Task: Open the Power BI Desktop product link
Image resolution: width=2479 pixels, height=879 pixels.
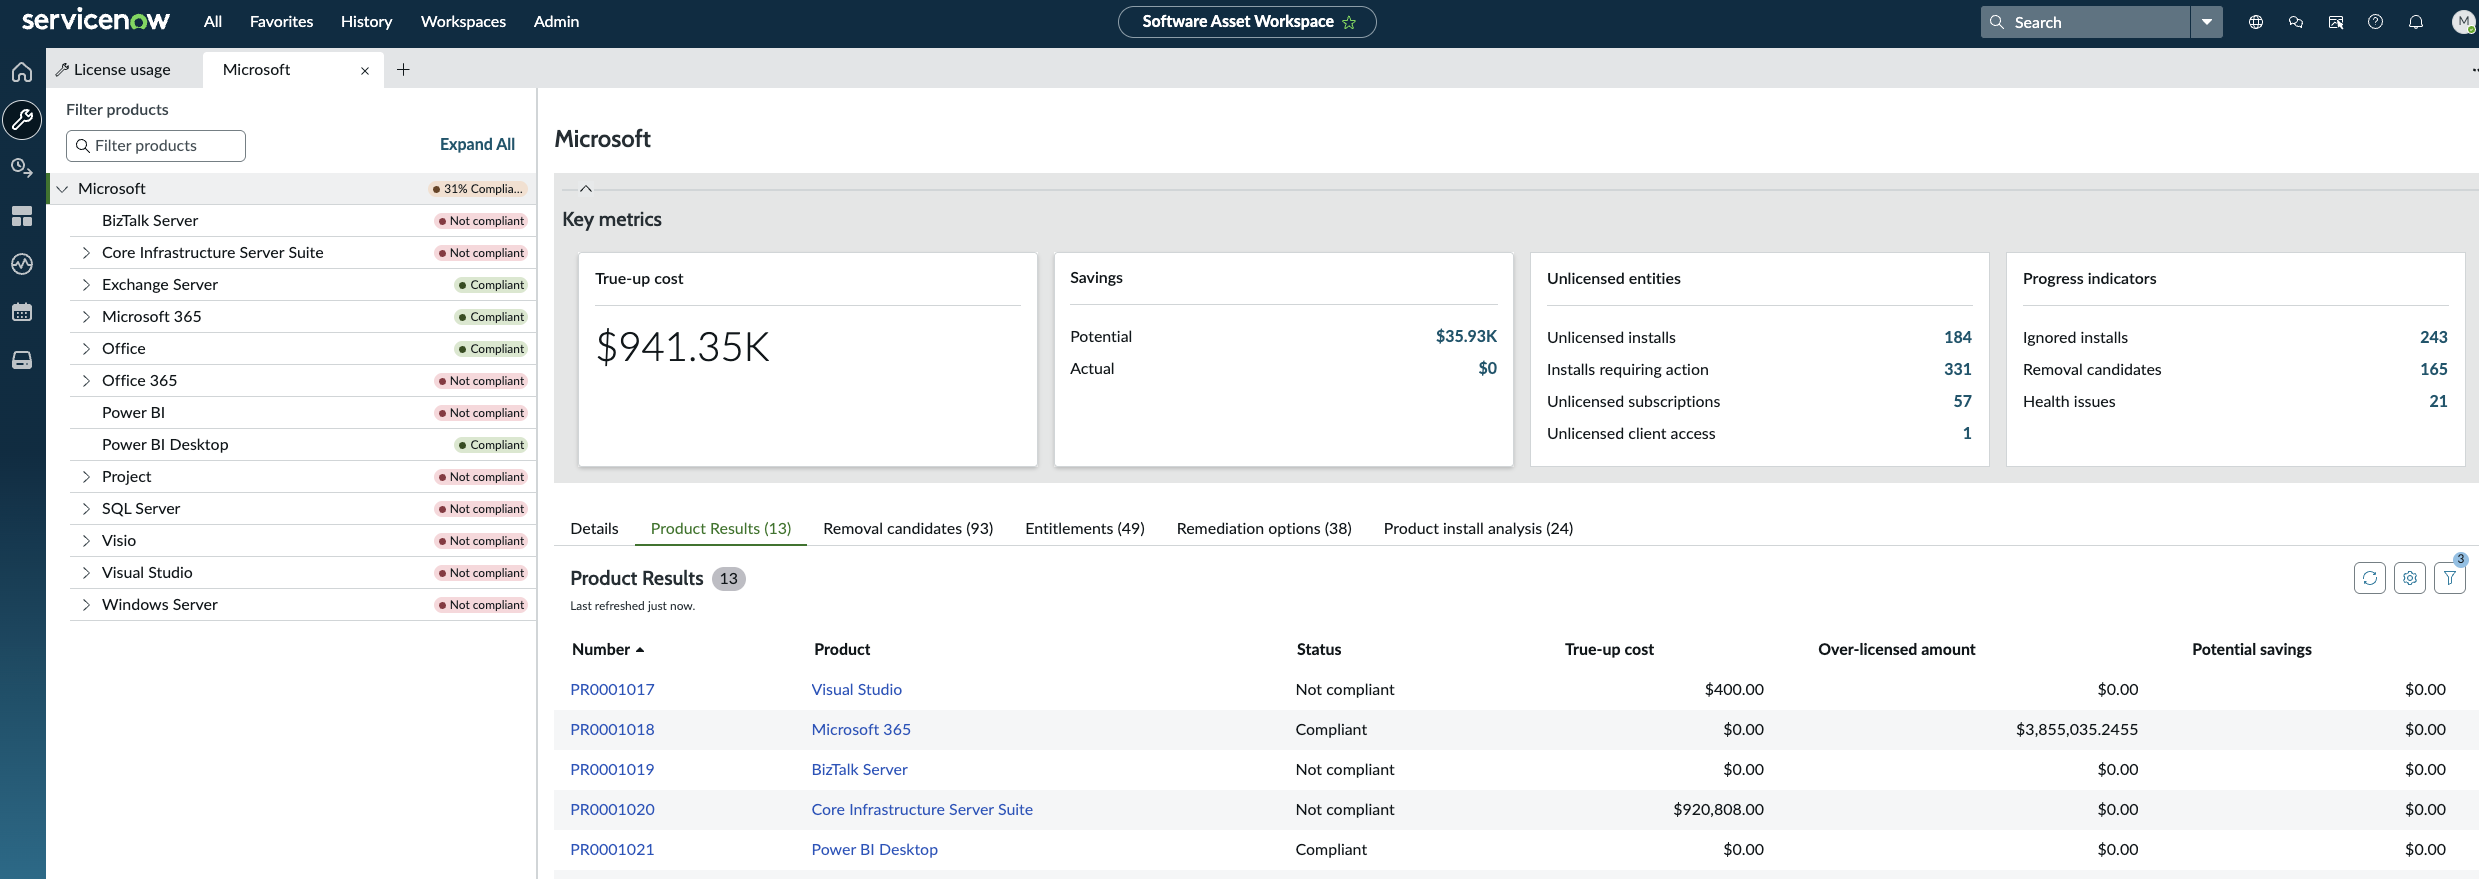Action: pyautogui.click(x=875, y=849)
